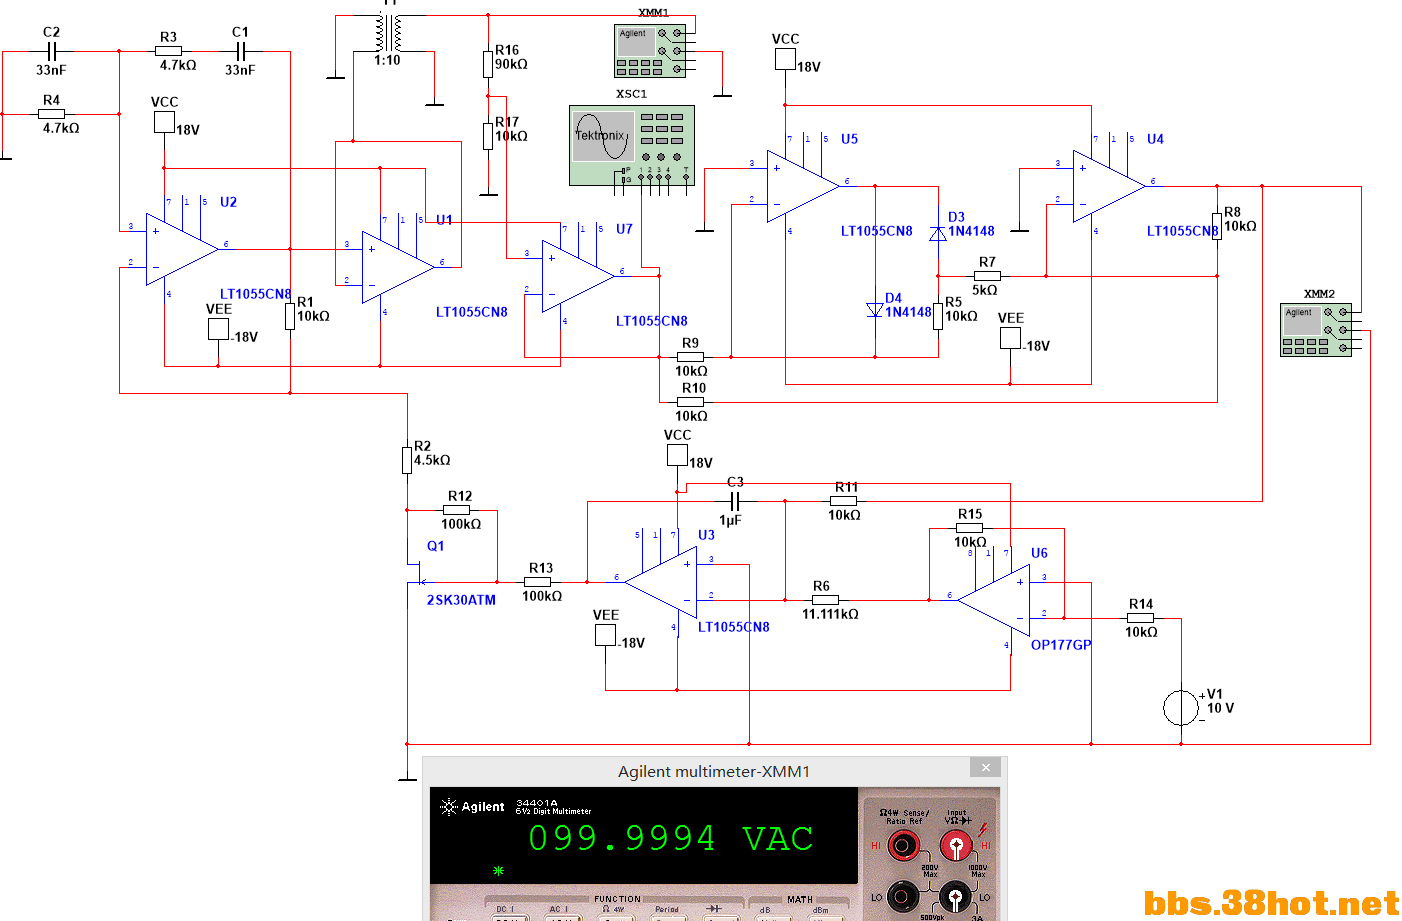1402x921 pixels.
Task: Click the 4.7kΩ value label of R4
Action: pyautogui.click(x=60, y=128)
